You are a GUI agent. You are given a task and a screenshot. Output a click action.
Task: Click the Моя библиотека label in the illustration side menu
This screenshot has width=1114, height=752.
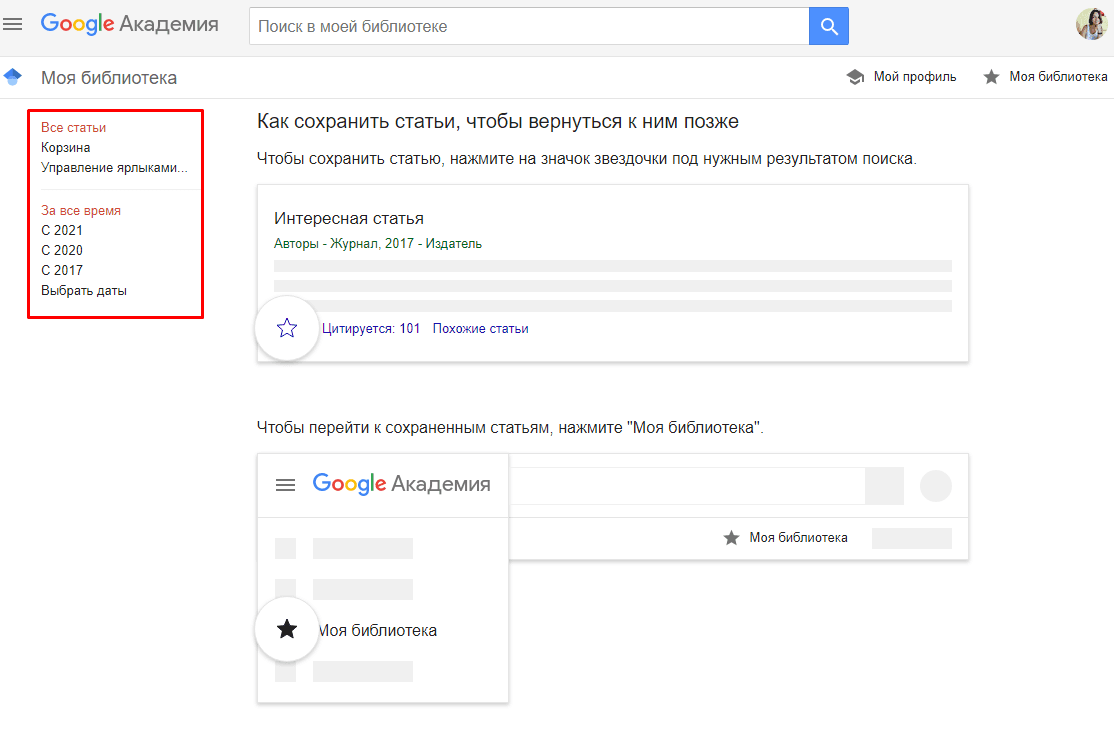click(x=377, y=630)
